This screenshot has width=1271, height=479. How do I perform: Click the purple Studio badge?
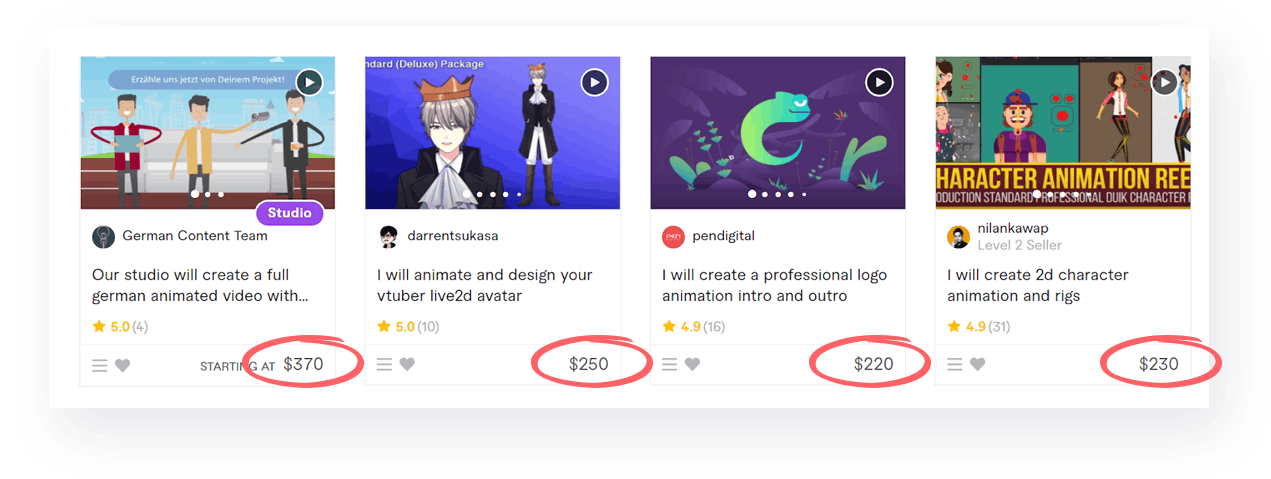tap(290, 213)
